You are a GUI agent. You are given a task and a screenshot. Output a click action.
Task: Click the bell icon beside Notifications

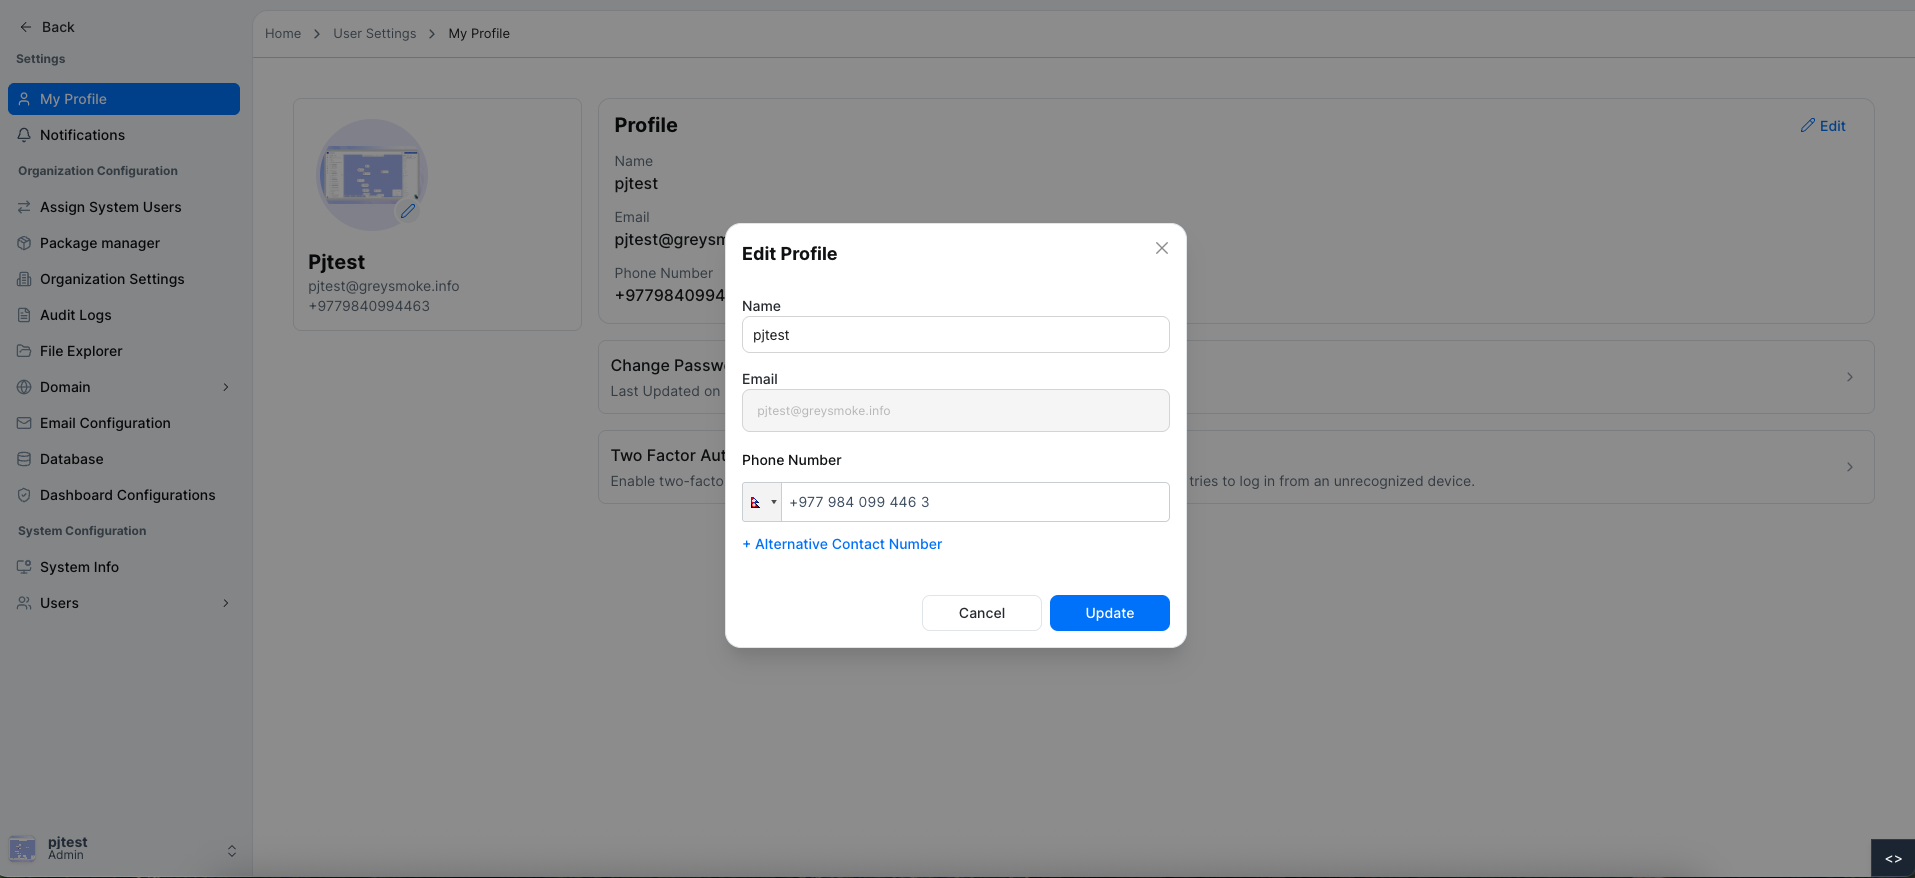tap(24, 135)
